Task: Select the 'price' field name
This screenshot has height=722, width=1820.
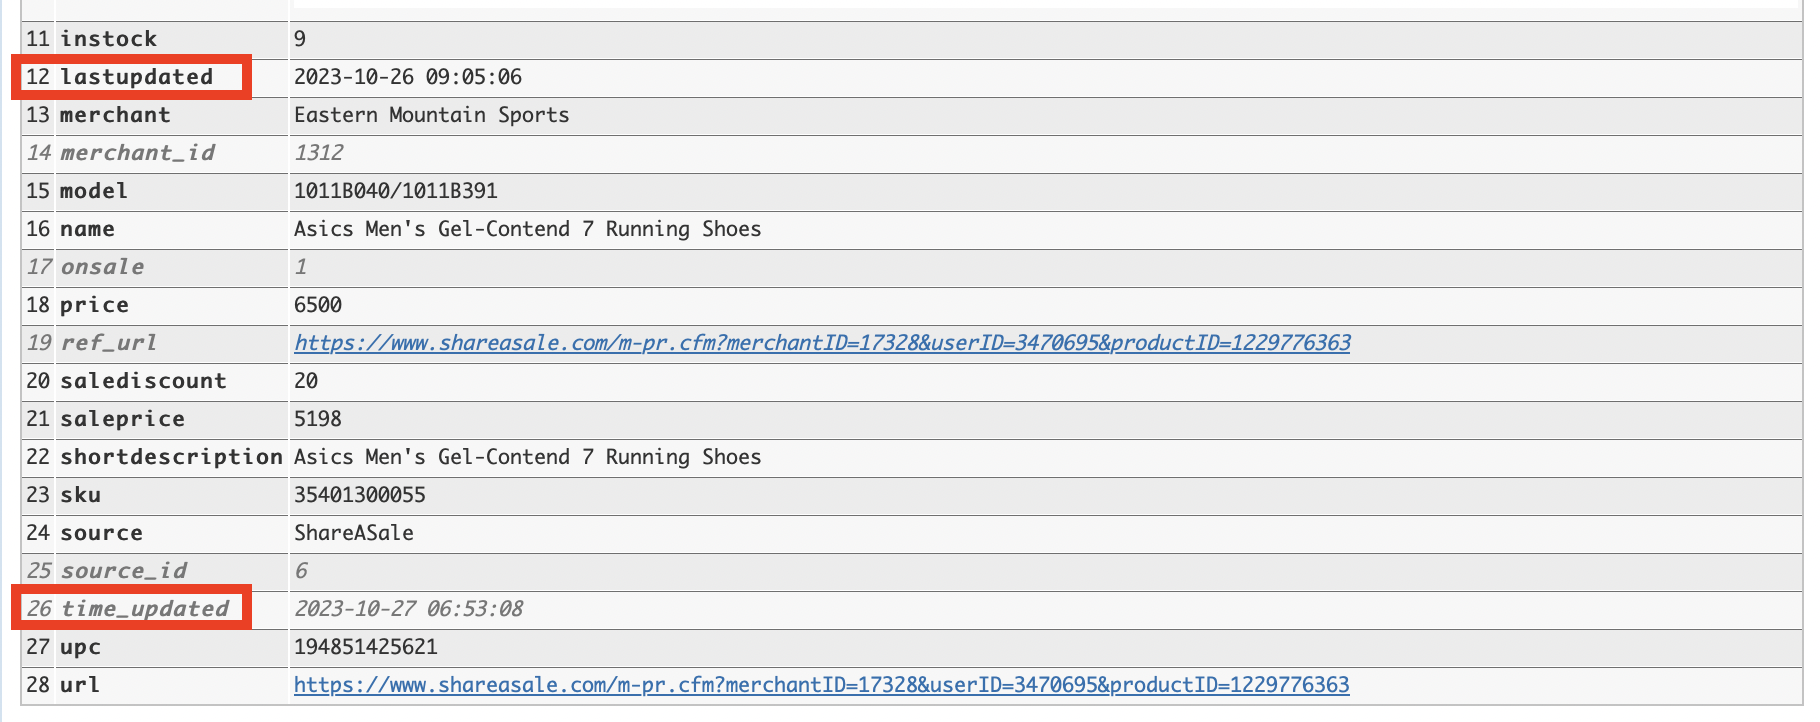Action: tap(94, 305)
